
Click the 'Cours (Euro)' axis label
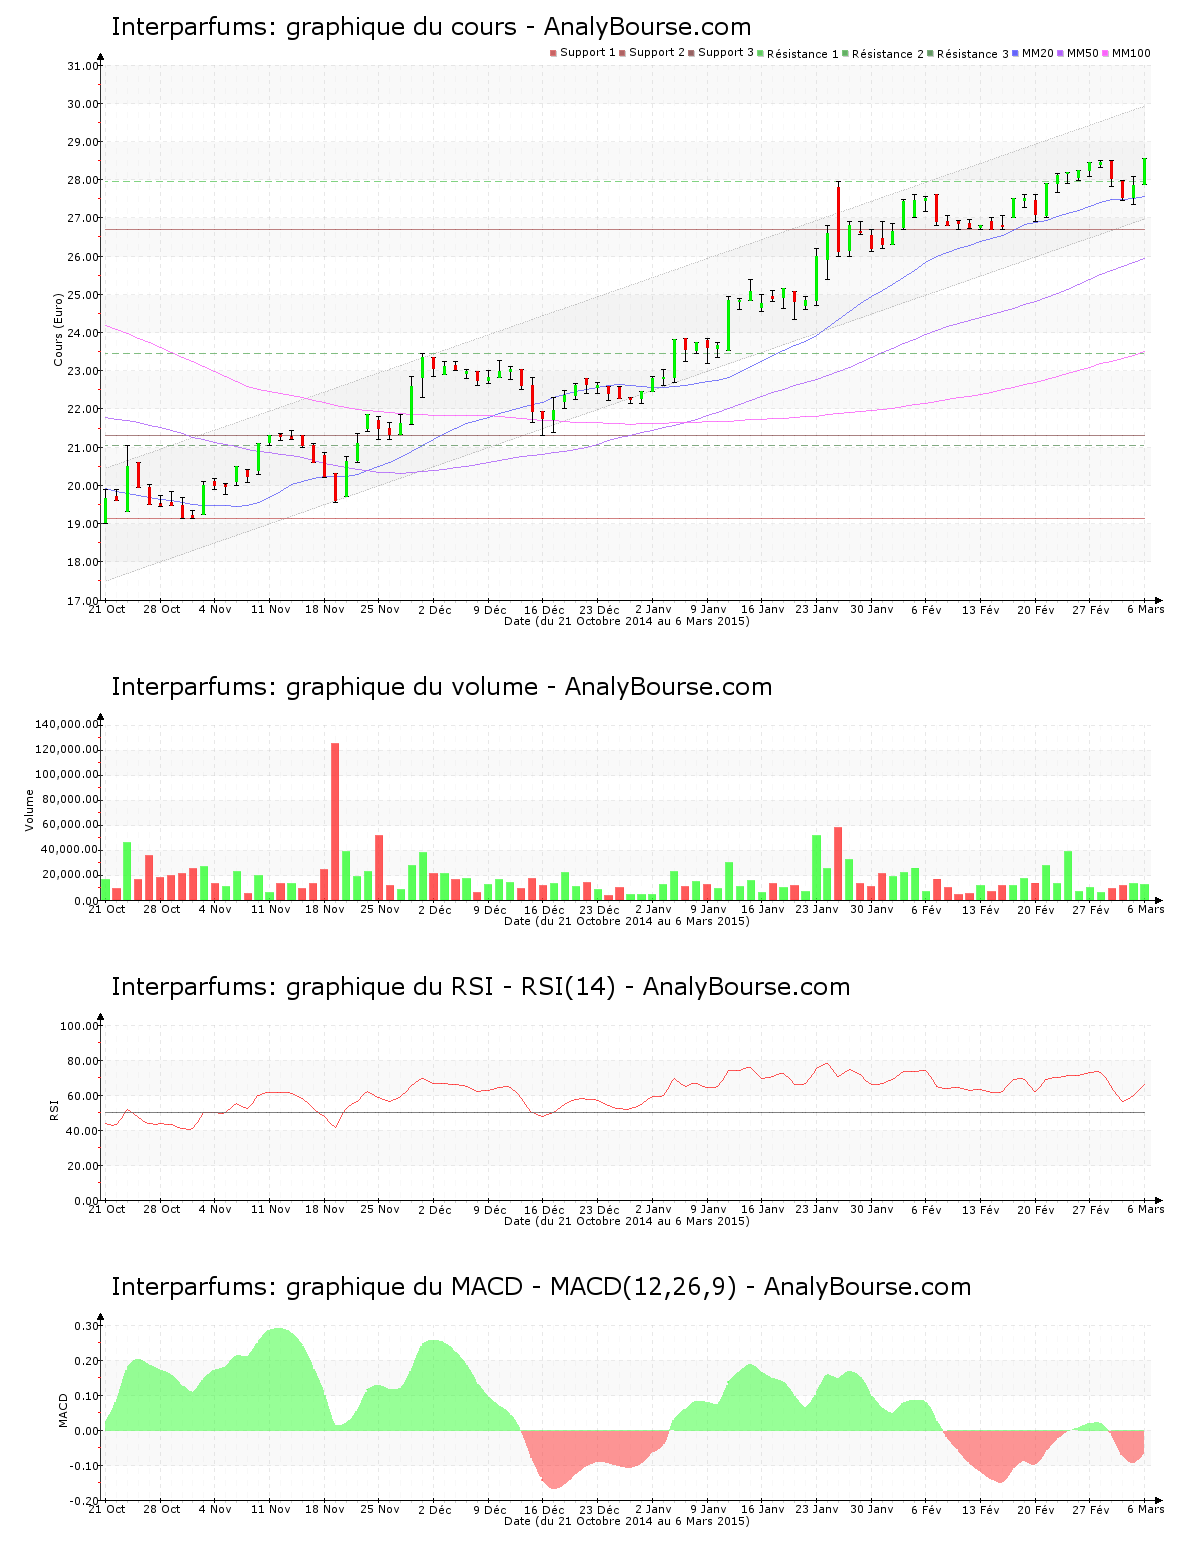(58, 329)
